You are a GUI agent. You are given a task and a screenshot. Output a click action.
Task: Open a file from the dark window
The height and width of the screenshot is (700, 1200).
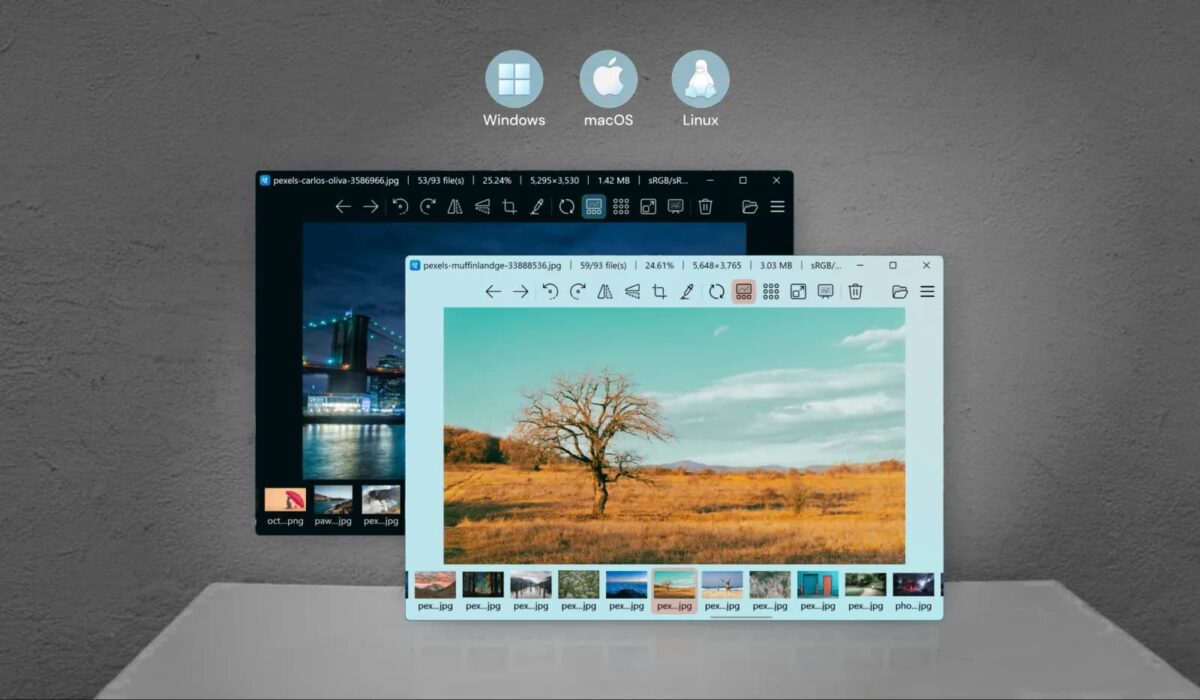pyautogui.click(x=750, y=206)
